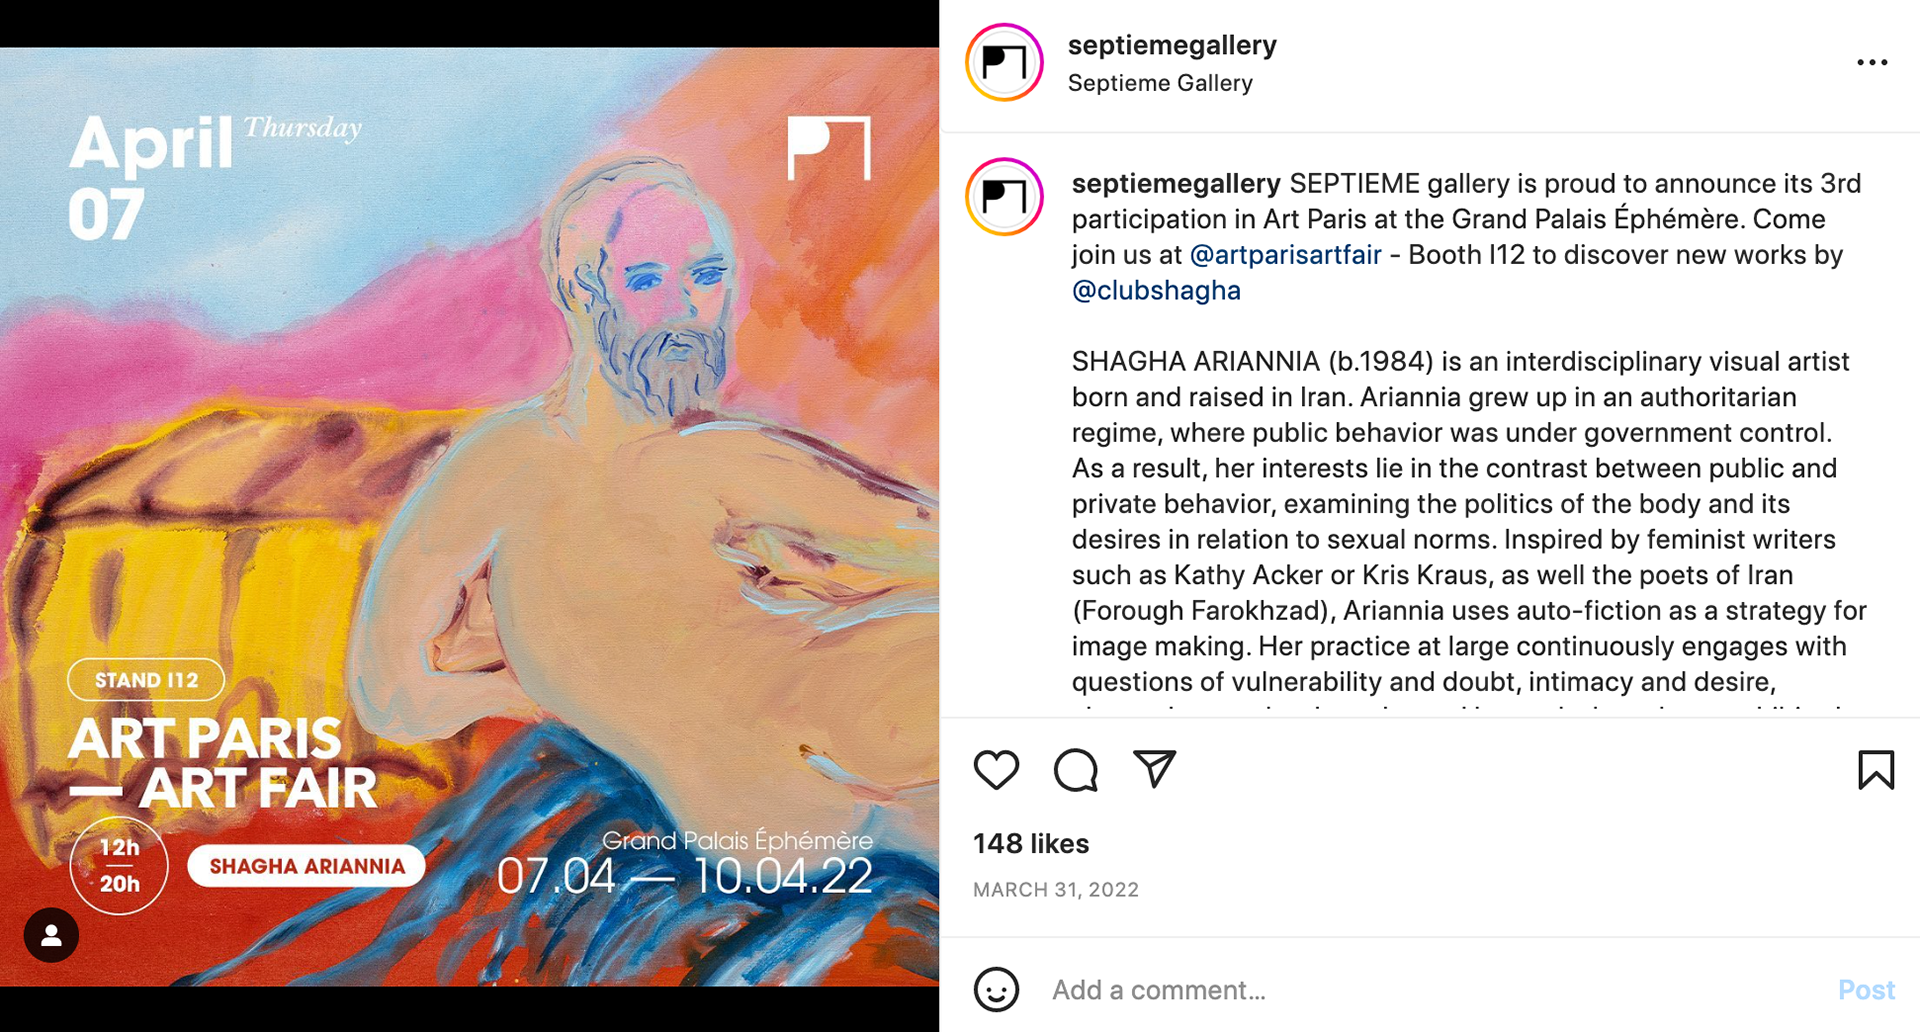Open septiemegallery profile picture in header
The height and width of the screenshot is (1032, 1920).
point(1004,62)
